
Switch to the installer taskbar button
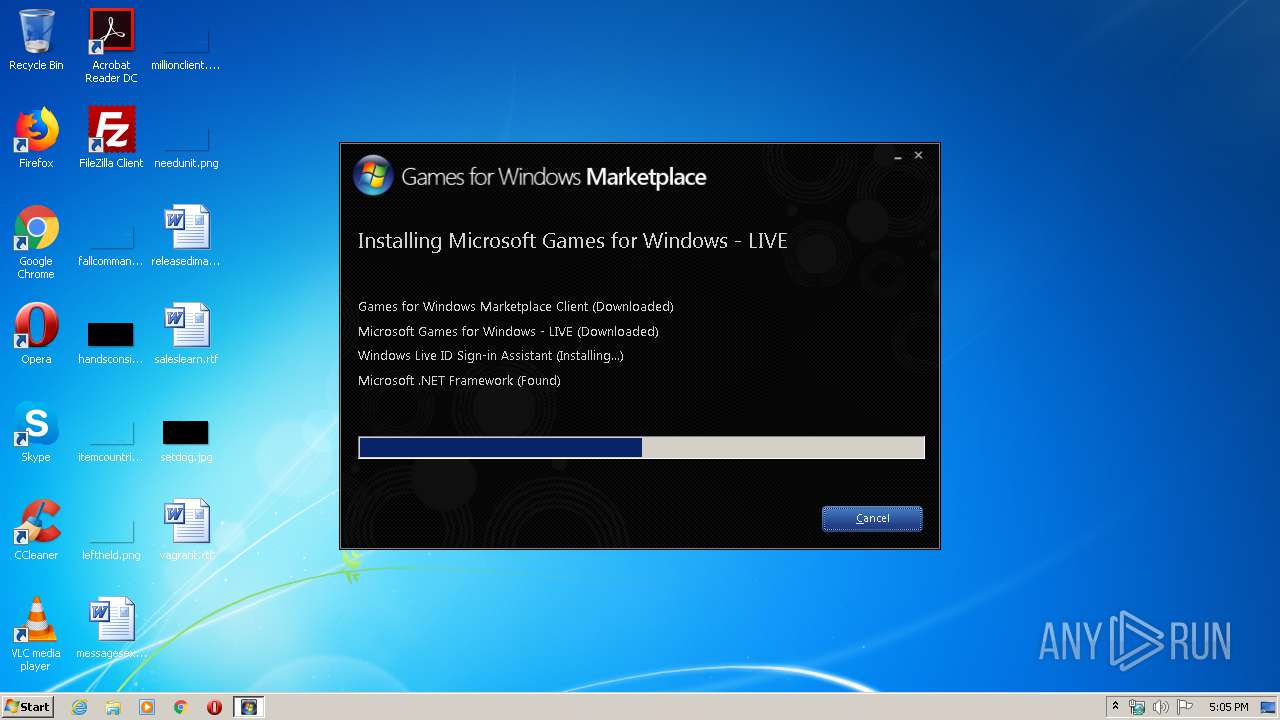pos(248,707)
